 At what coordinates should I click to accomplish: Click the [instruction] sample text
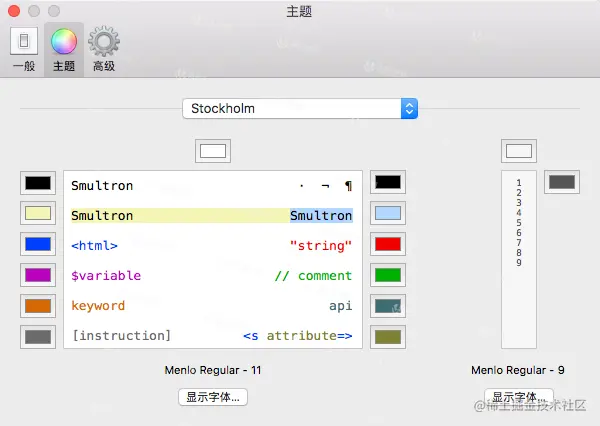[121, 336]
